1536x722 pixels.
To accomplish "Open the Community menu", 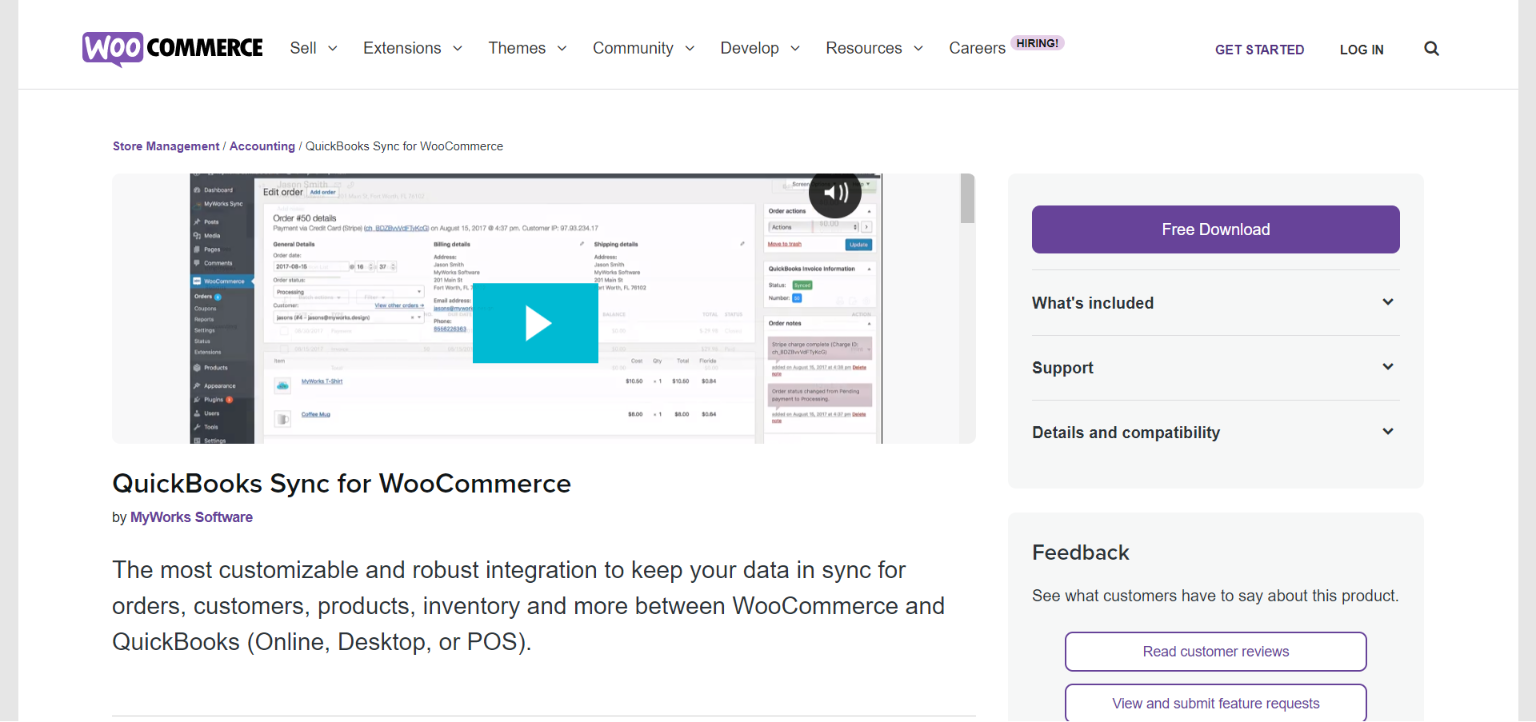I will (644, 48).
